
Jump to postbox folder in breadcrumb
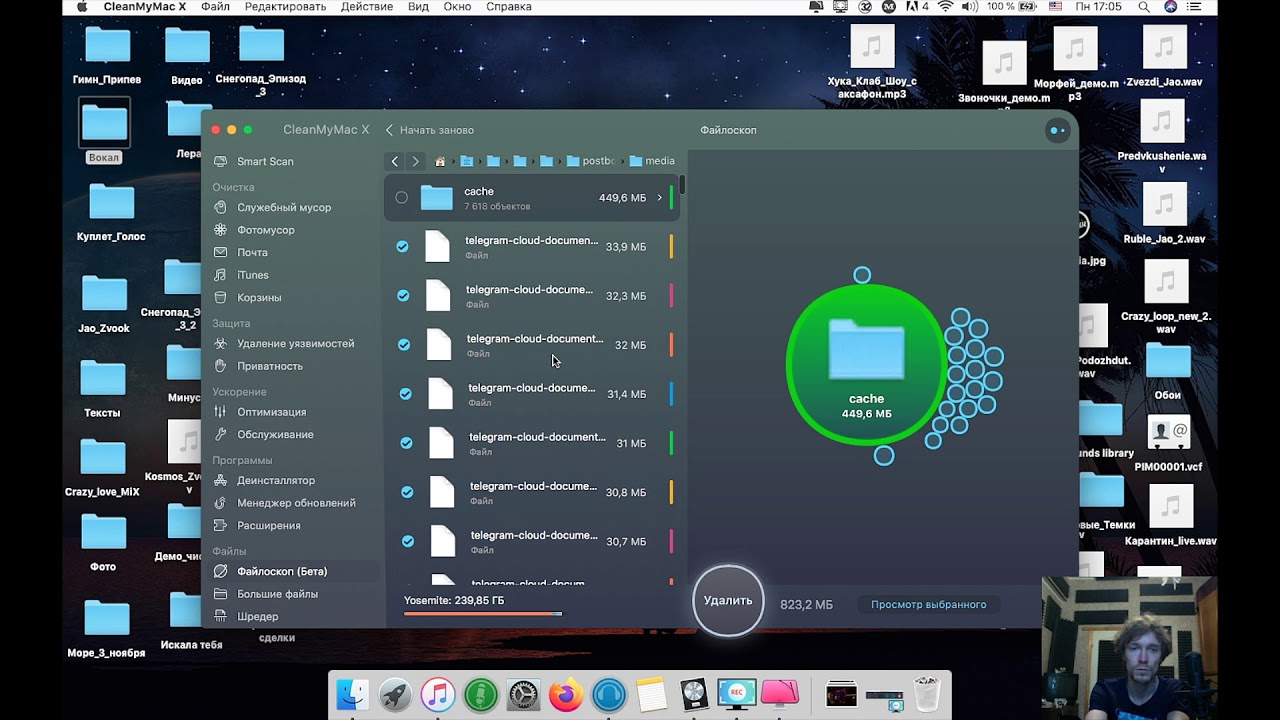(x=590, y=161)
